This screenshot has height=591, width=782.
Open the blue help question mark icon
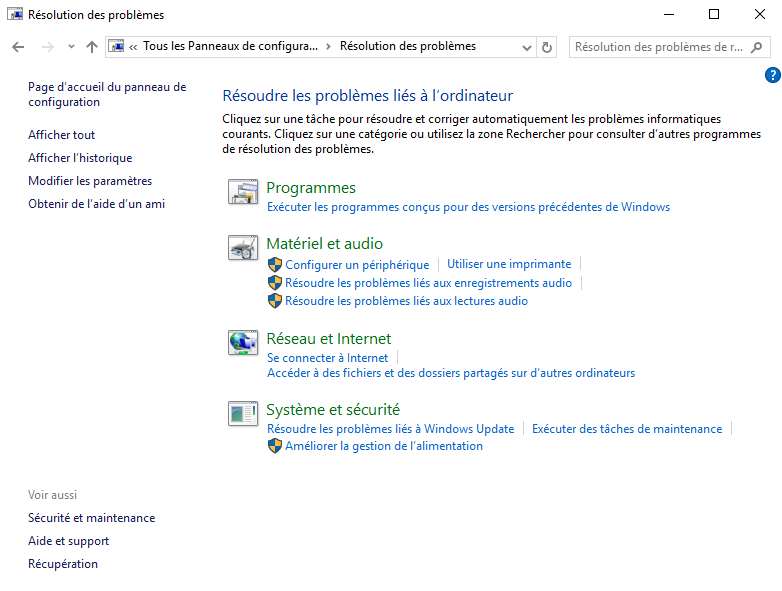point(773,75)
